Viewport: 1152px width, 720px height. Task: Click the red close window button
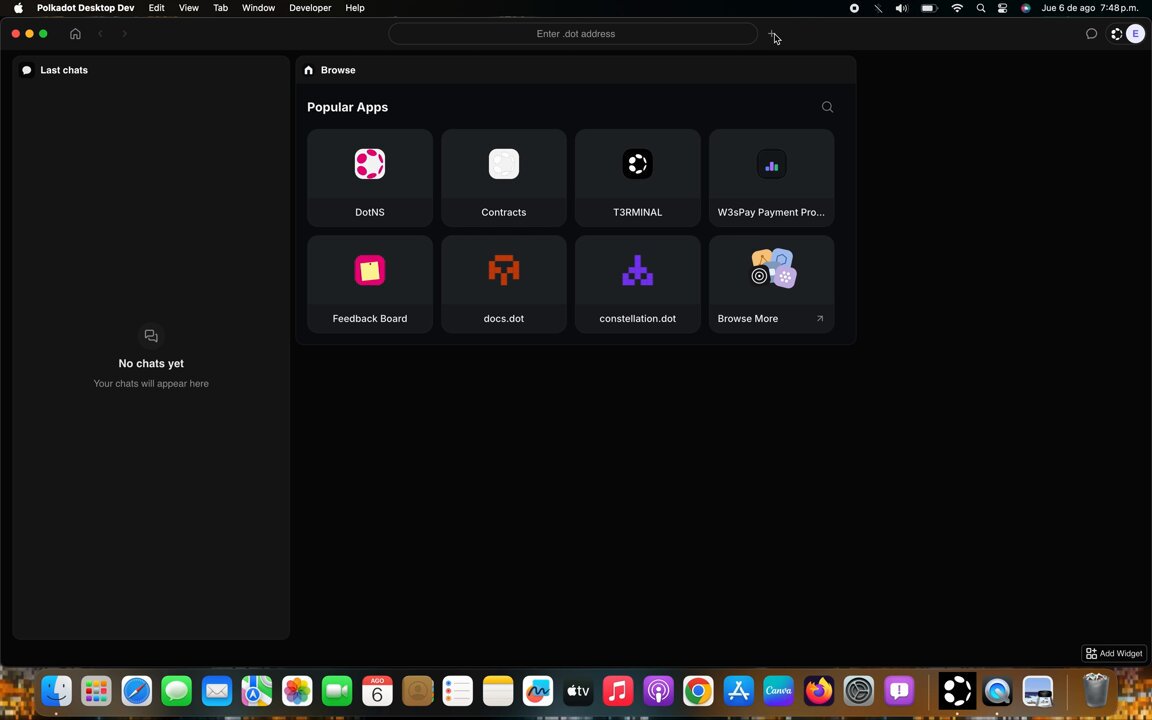(15, 34)
